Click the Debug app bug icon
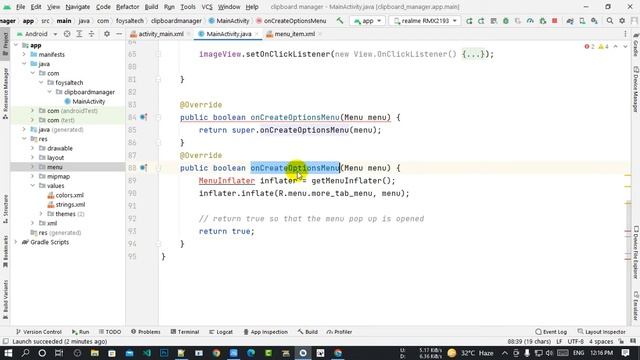The width and height of the screenshot is (640, 360). tap(506, 20)
